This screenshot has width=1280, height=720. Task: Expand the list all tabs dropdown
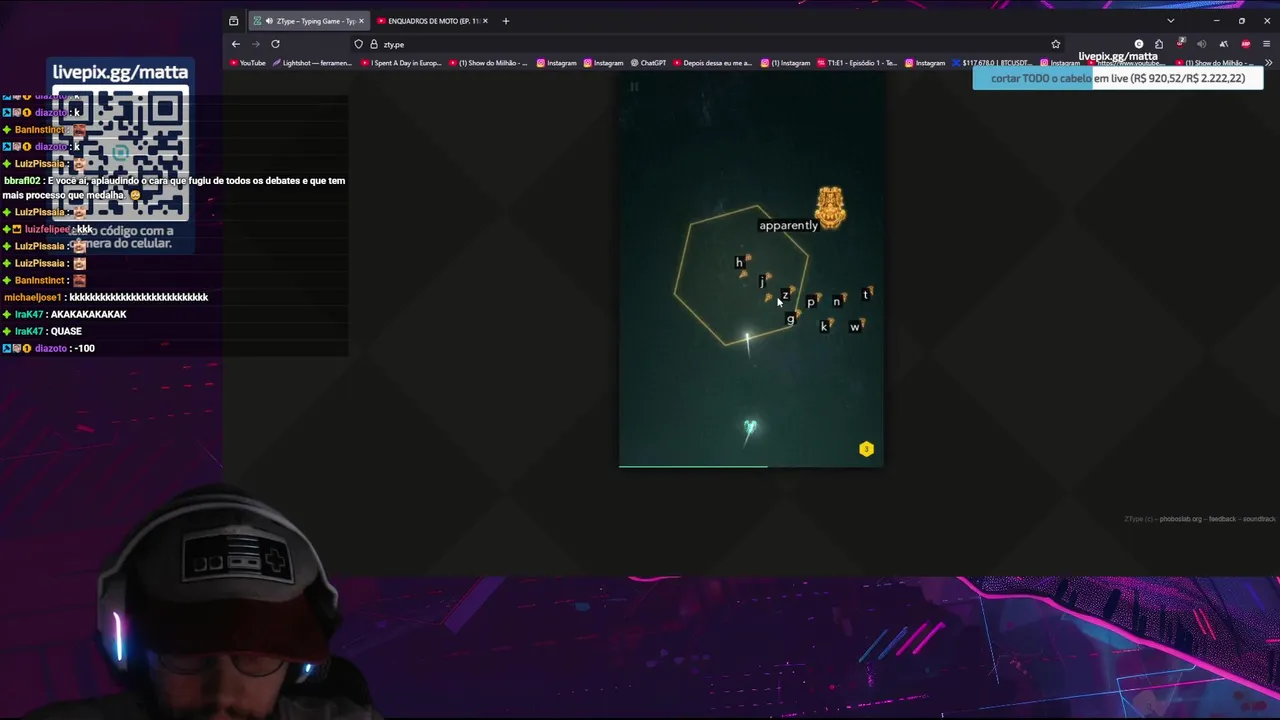click(x=1171, y=21)
